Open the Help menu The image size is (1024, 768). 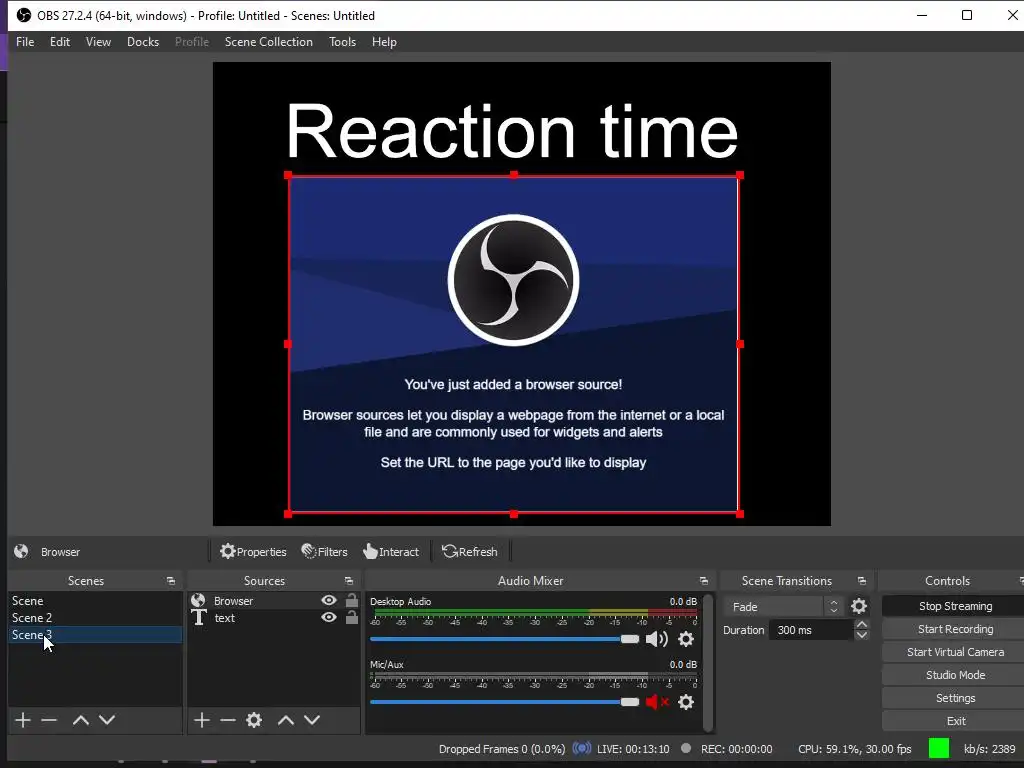point(384,42)
